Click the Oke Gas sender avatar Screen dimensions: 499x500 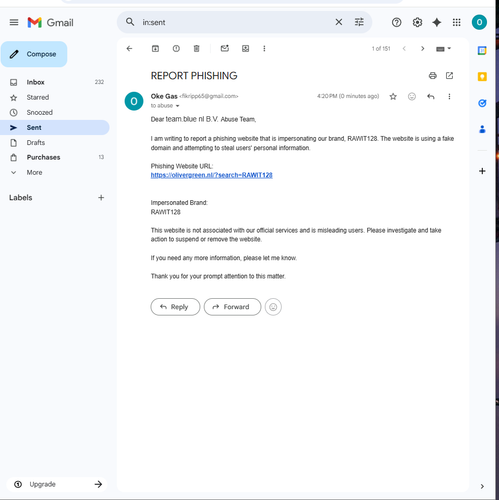134,101
